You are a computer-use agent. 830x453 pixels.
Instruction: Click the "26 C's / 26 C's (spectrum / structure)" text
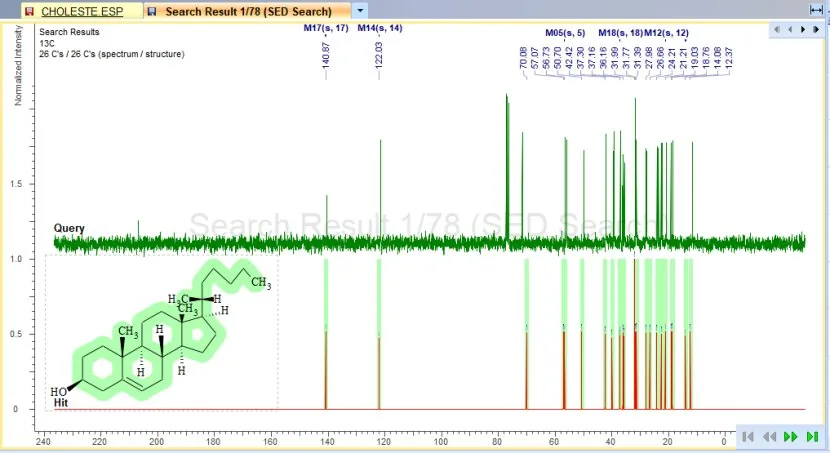(x=112, y=54)
